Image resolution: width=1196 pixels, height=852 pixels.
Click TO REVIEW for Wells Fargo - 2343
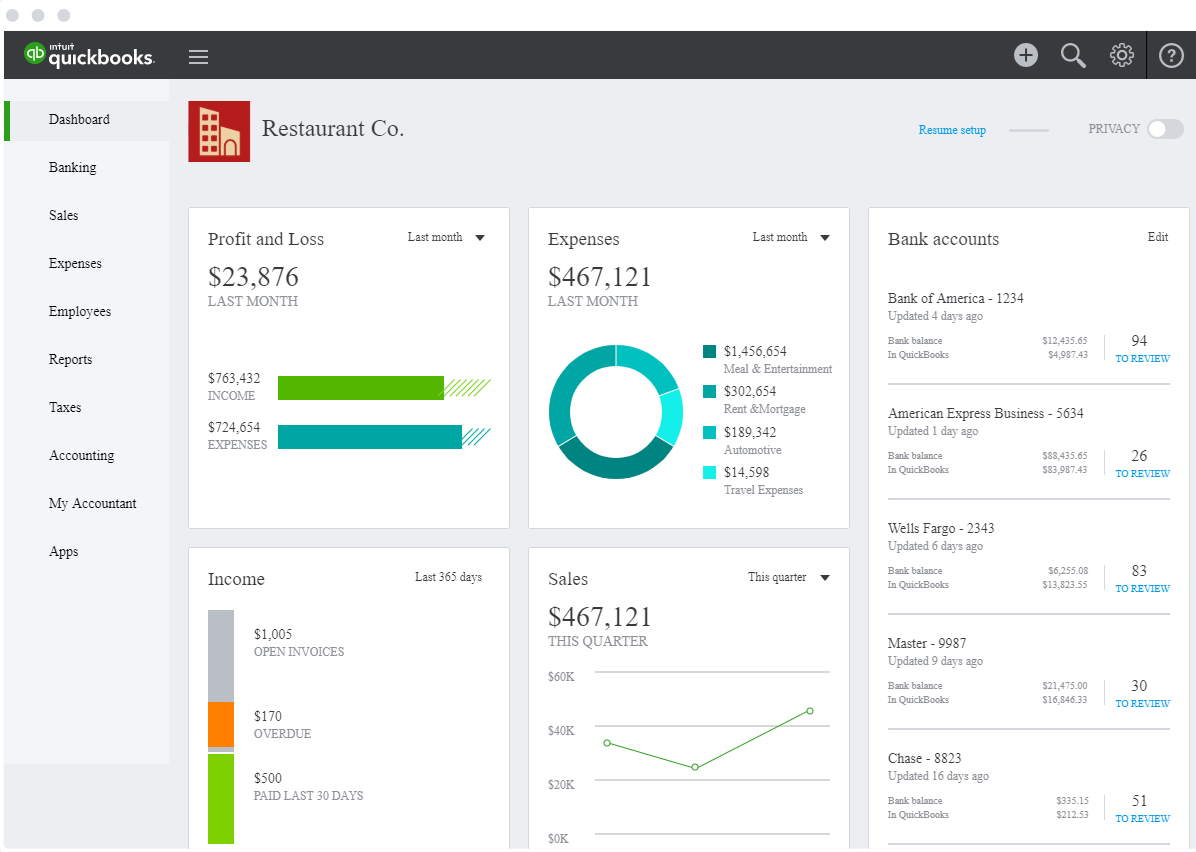click(1141, 588)
